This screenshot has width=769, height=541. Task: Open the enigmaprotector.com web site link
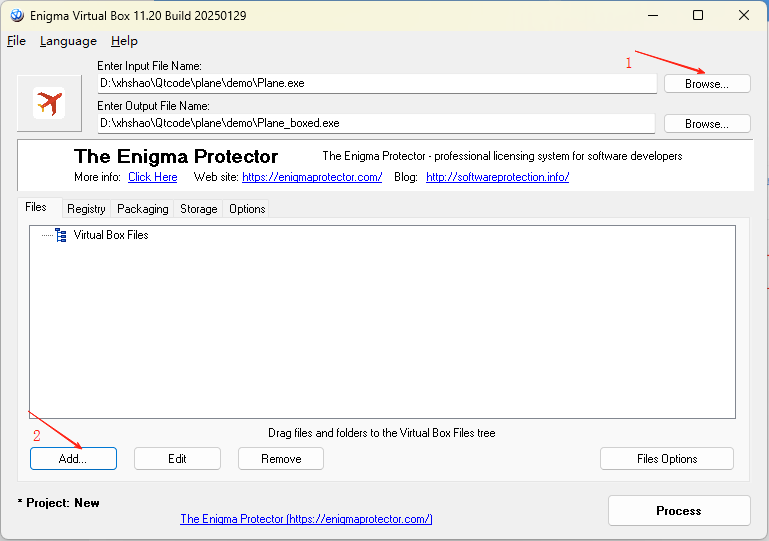(312, 177)
